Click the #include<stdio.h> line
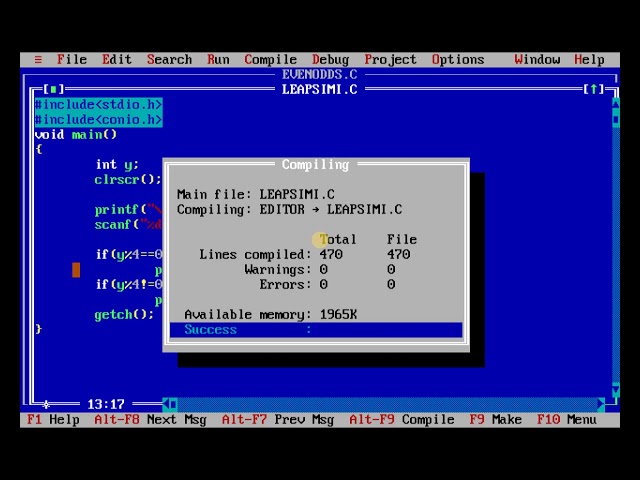The width and height of the screenshot is (640, 480). [x=98, y=104]
